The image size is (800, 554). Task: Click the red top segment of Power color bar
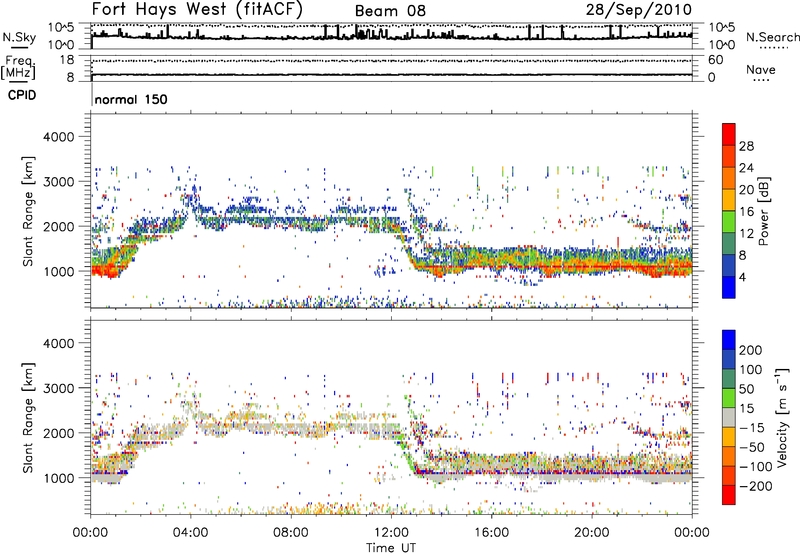pyautogui.click(x=729, y=134)
